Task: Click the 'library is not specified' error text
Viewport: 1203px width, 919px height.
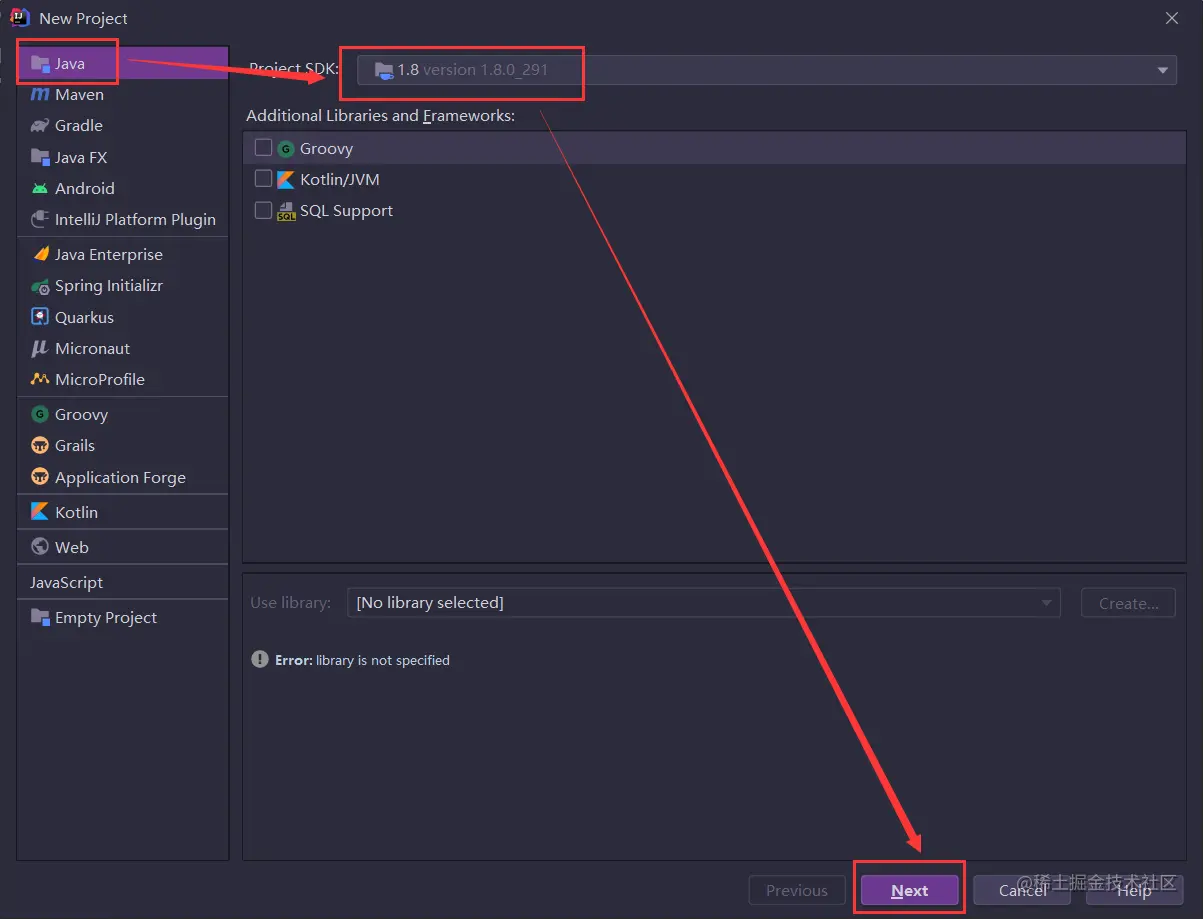Action: tap(383, 660)
